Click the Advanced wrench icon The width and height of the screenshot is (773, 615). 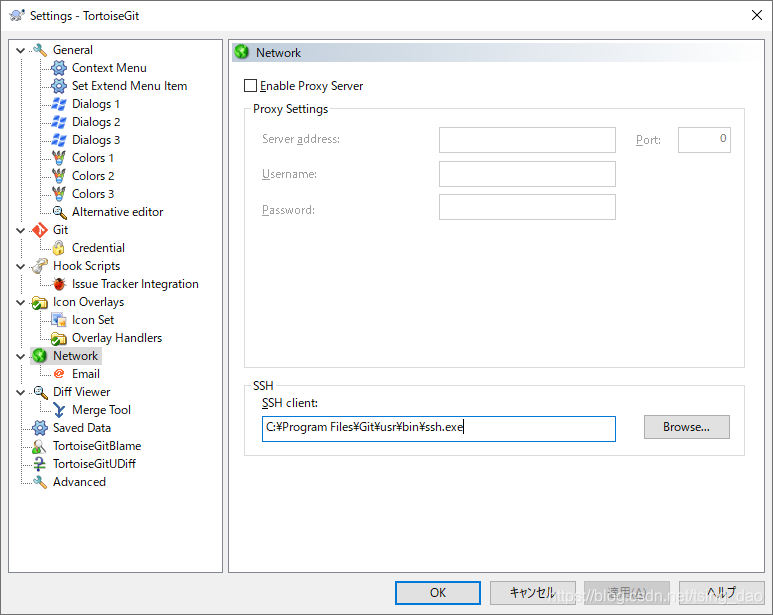click(39, 482)
